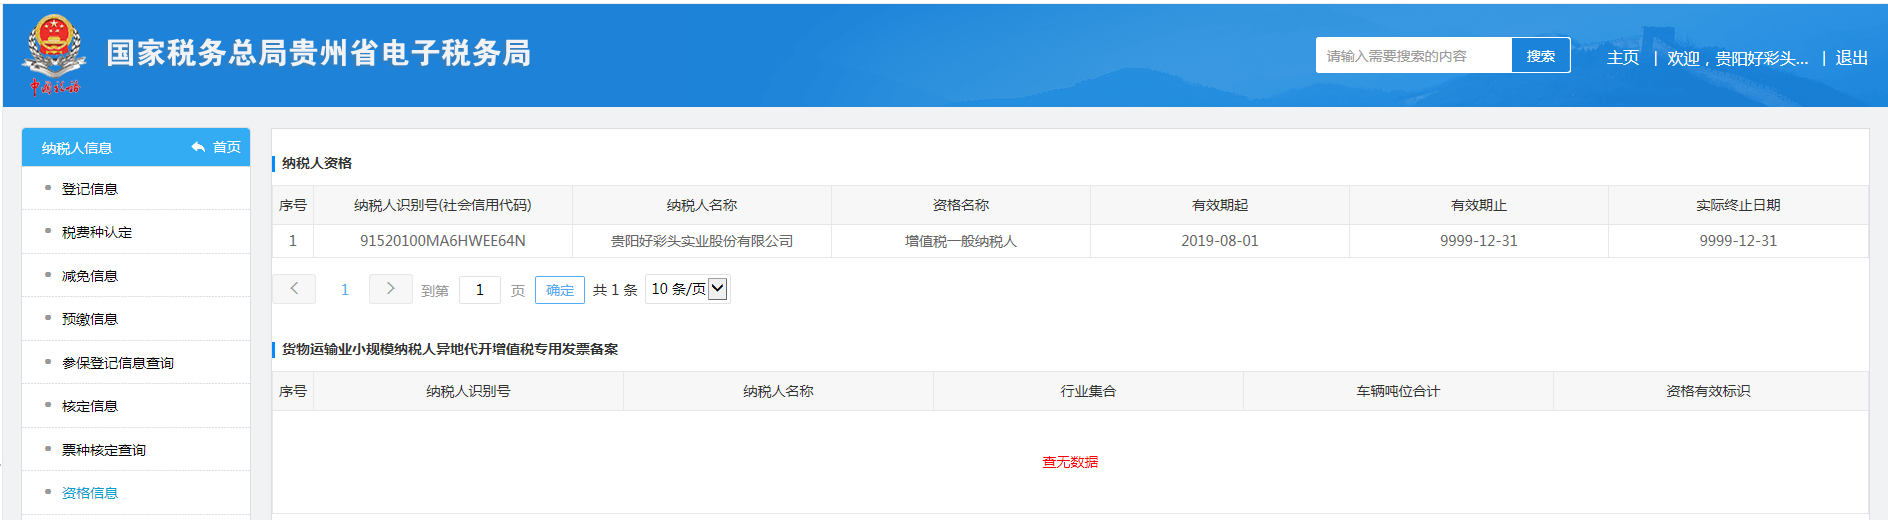Open the 10 条/页 page size dropdown

688,289
